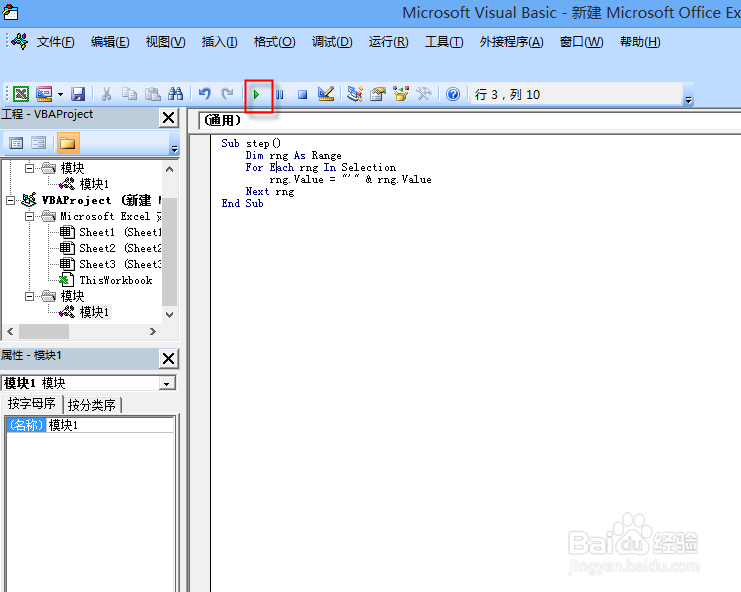Toggle Design Mode icon in the toolbar

[x=326, y=94]
